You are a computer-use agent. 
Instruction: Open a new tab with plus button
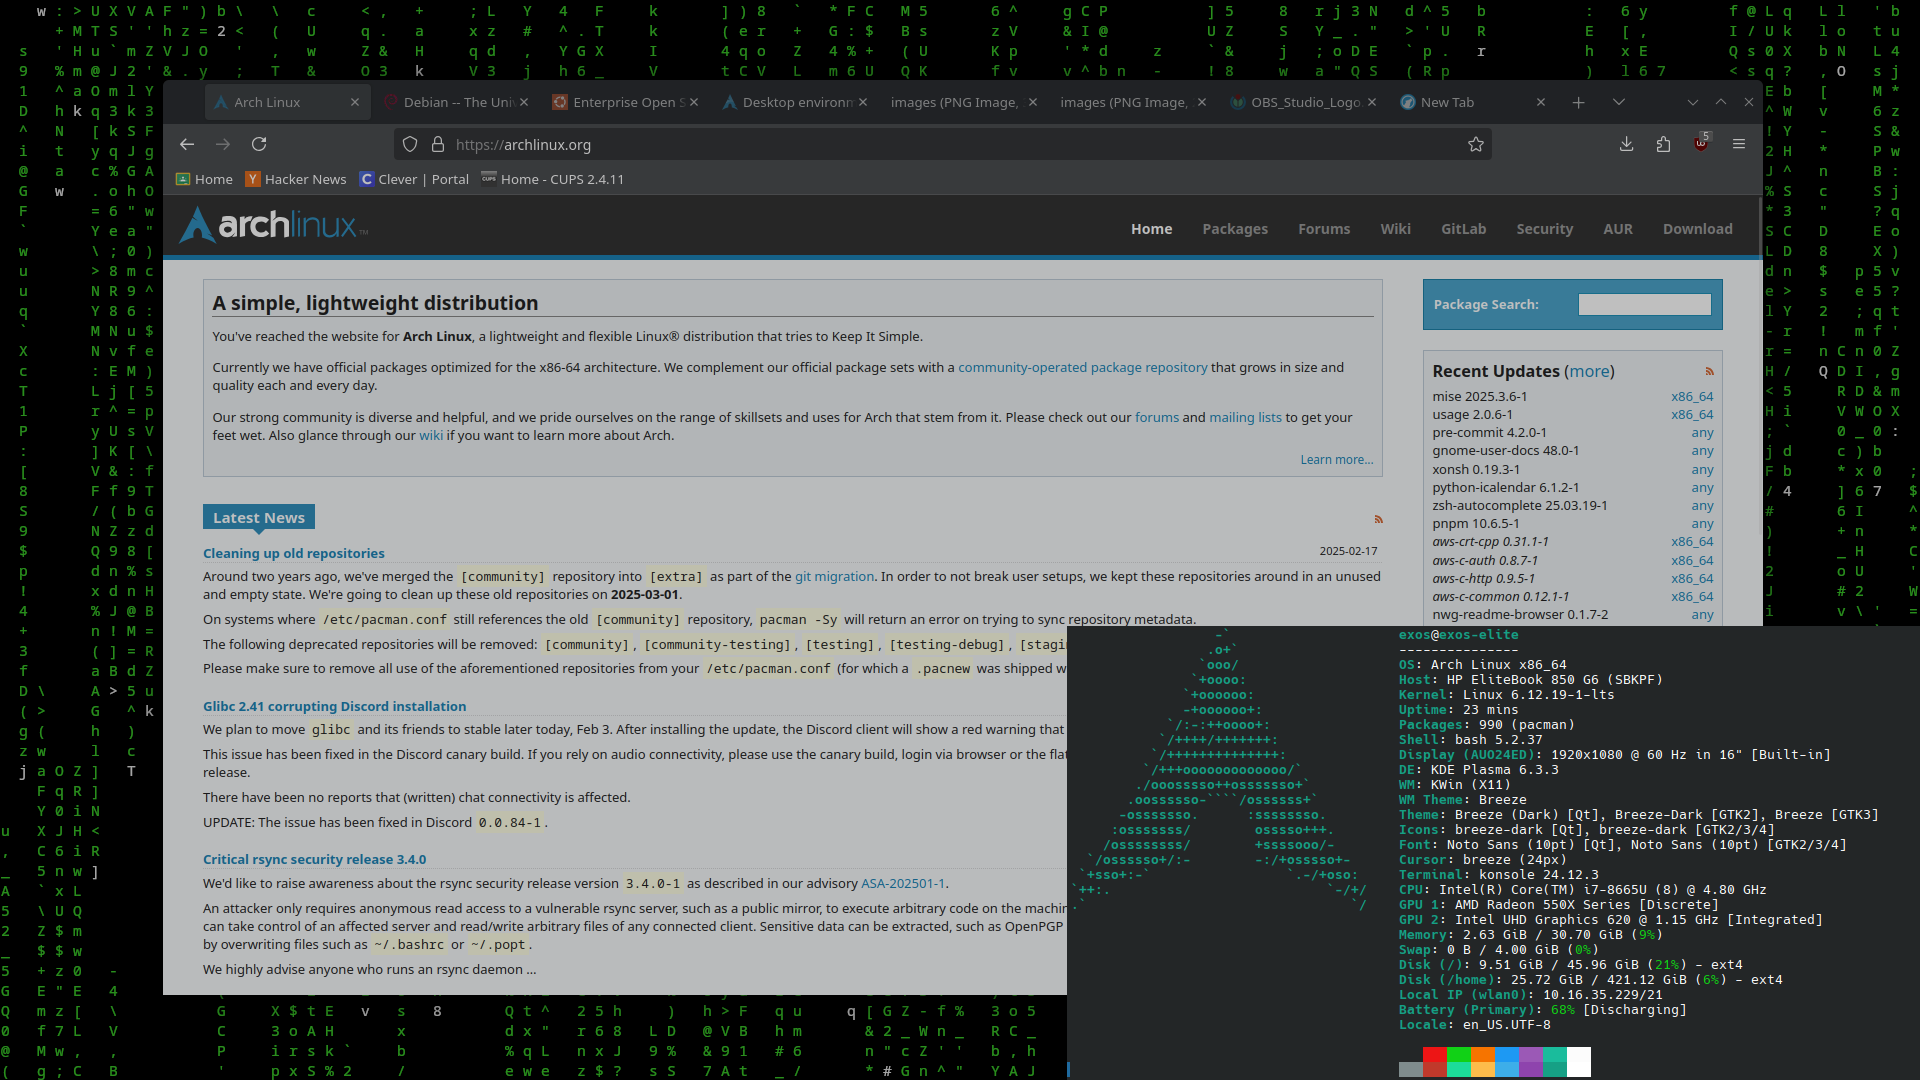[1578, 102]
